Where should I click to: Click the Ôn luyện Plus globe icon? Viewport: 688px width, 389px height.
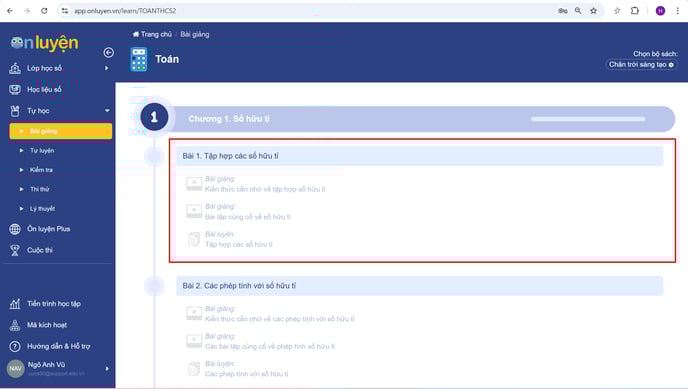(x=15, y=229)
